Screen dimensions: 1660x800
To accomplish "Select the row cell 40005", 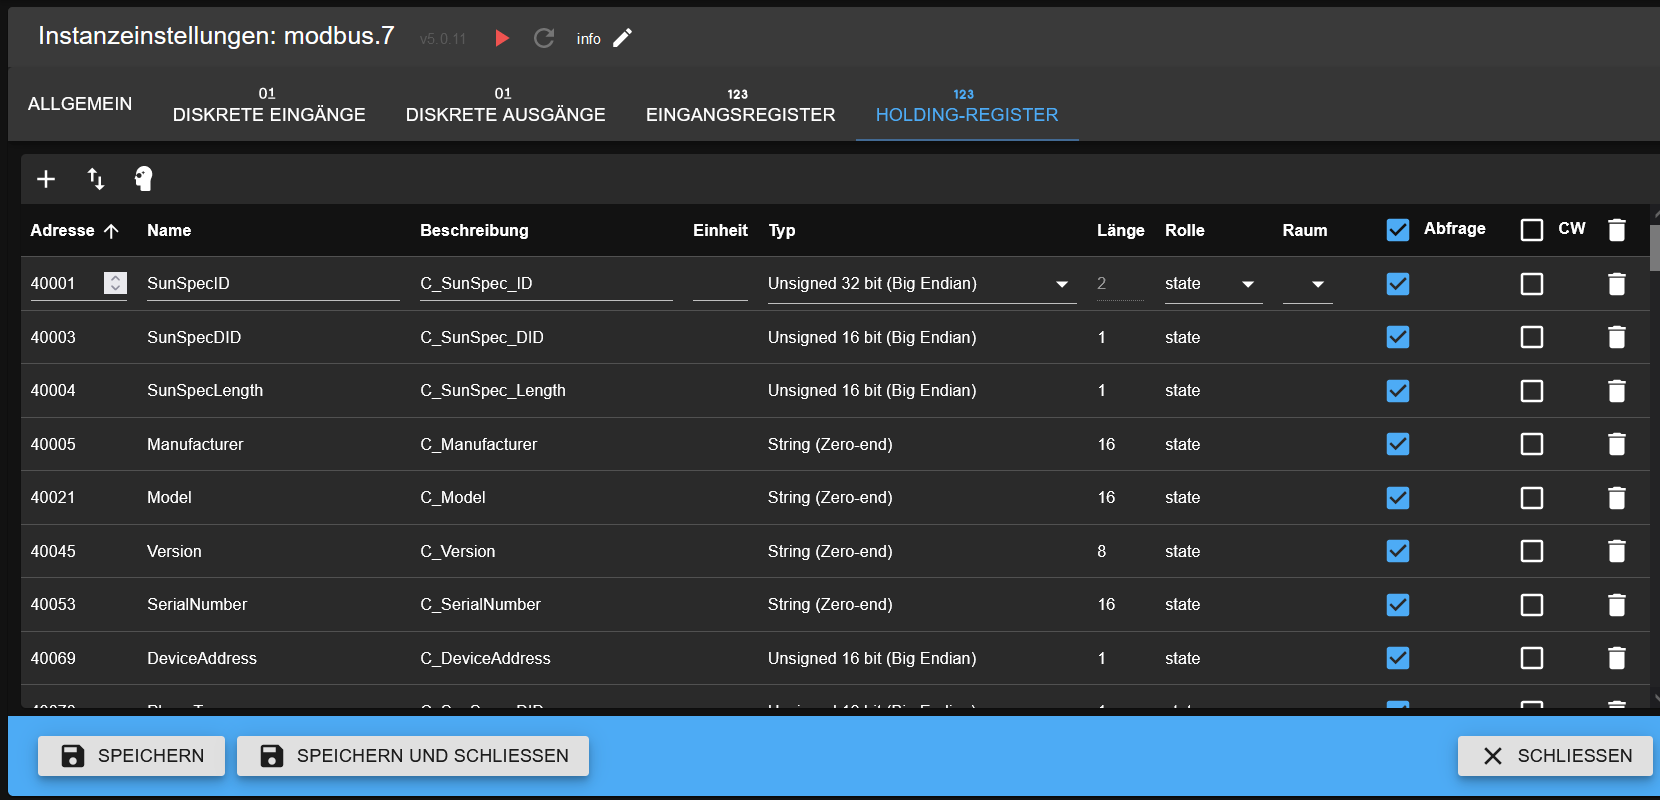I will point(53,444).
